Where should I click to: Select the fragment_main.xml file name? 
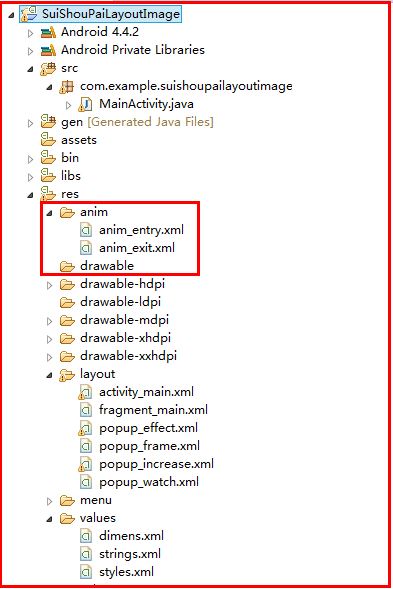pyautogui.click(x=153, y=410)
